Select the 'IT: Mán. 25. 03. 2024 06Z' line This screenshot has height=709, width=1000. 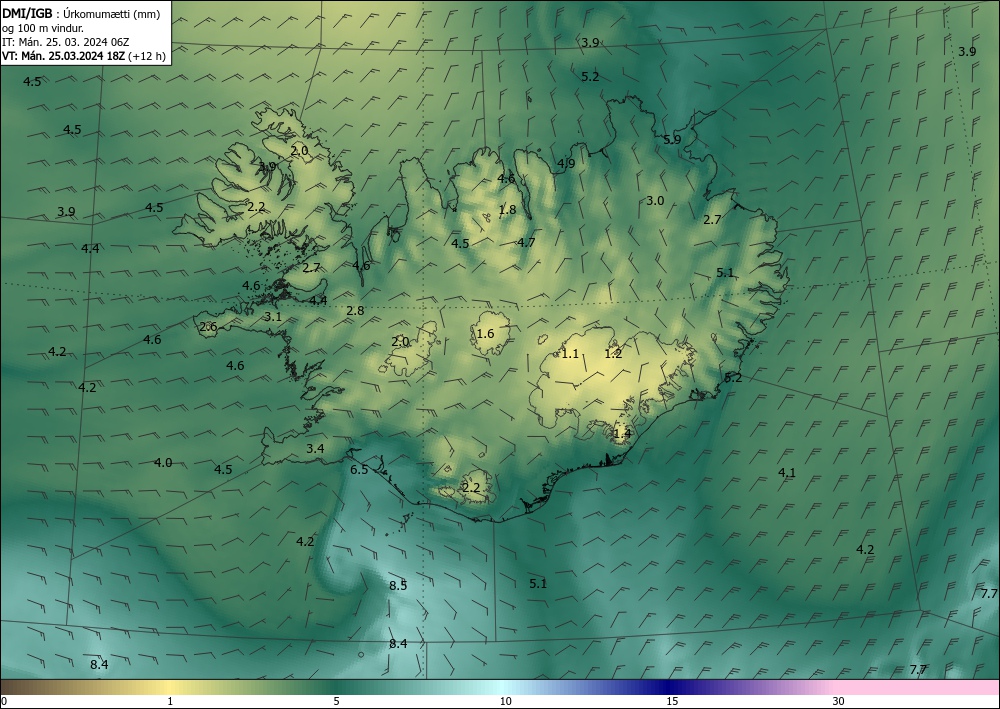pos(66,42)
